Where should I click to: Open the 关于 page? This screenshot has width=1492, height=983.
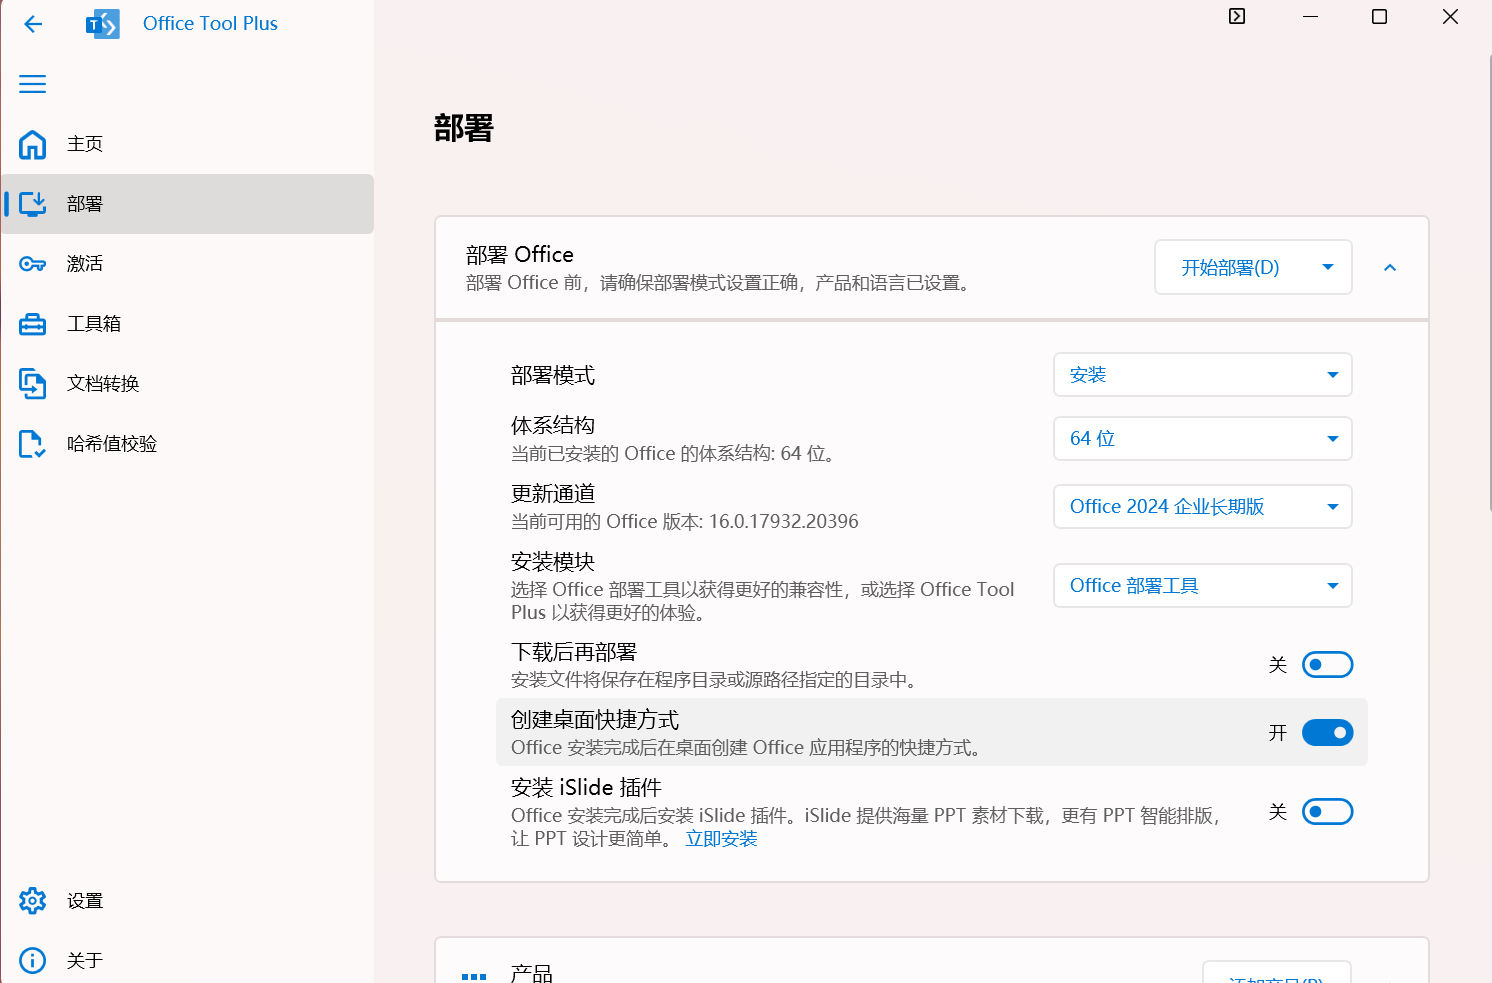pos(187,961)
